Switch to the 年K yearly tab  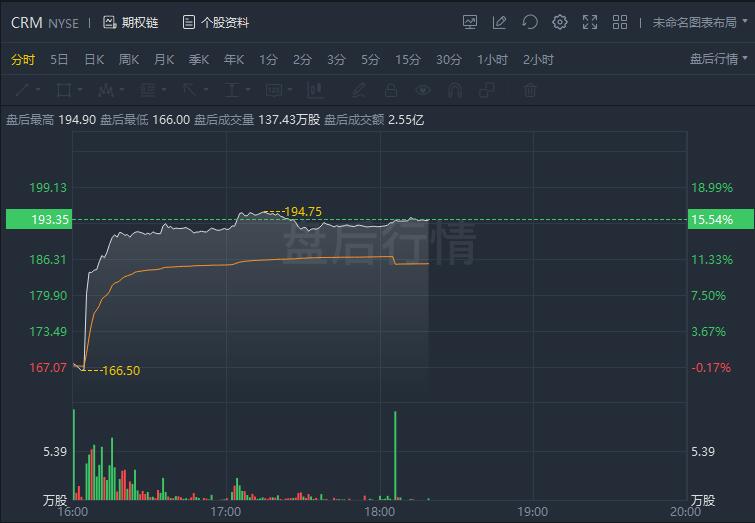click(x=234, y=60)
